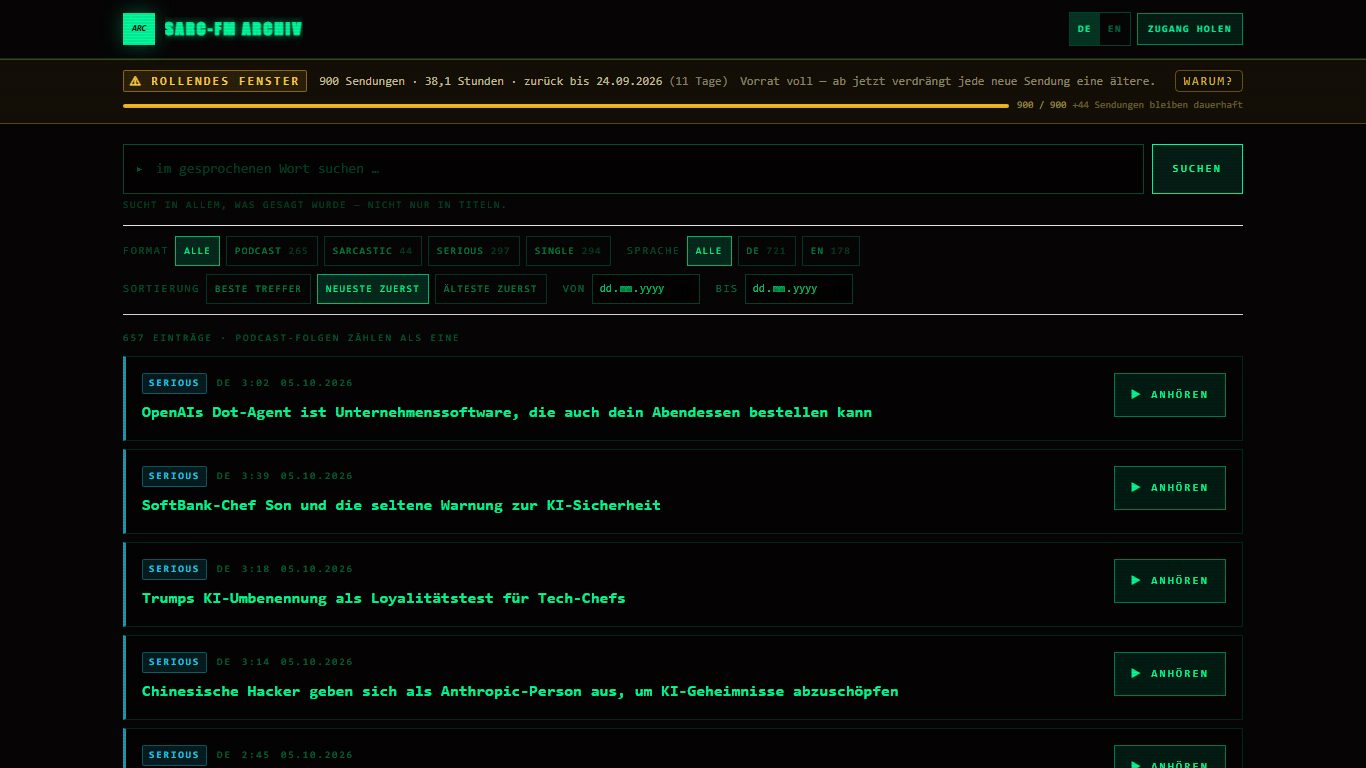Open title 'OpenAIs Dot-Agent ist Unternehmenssoftware'
Viewport: 1366px width, 768px height.
(x=506, y=412)
